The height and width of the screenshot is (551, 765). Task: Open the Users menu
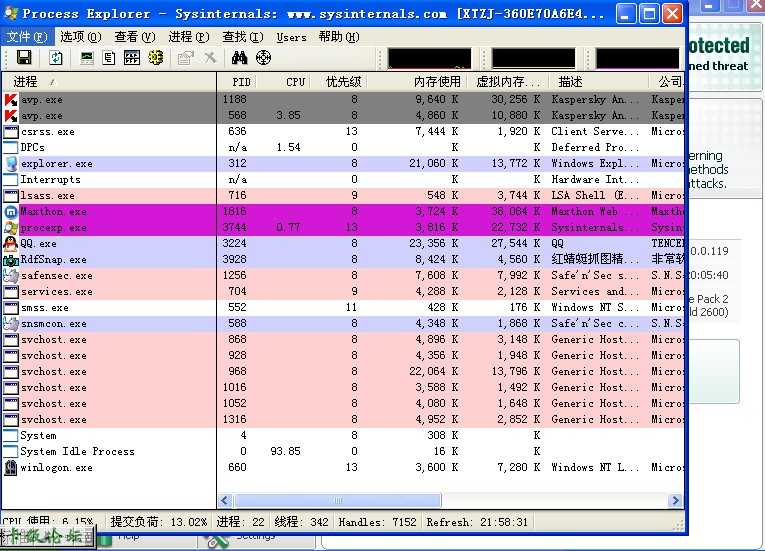(291, 37)
